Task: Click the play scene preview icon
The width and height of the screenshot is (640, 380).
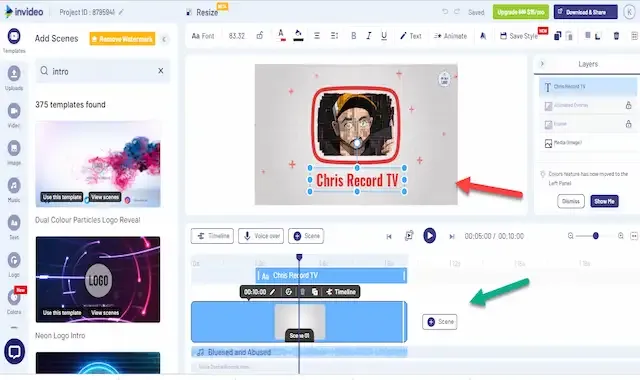Action: 409,236
